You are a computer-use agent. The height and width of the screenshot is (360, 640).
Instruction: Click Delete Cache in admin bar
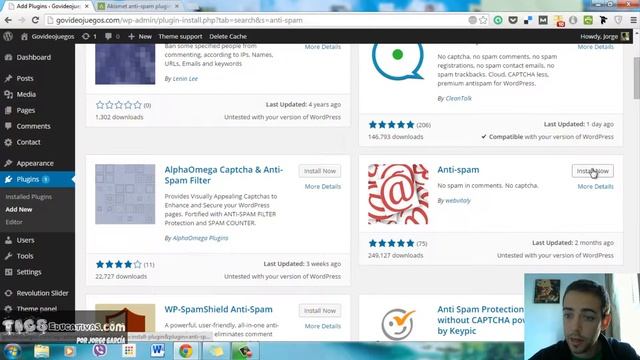(228, 36)
